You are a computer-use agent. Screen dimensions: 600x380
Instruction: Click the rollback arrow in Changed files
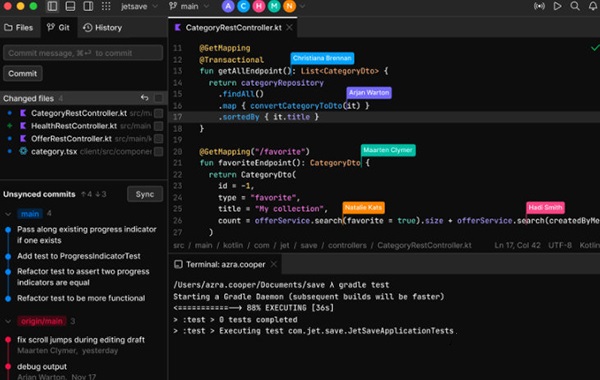click(x=144, y=98)
